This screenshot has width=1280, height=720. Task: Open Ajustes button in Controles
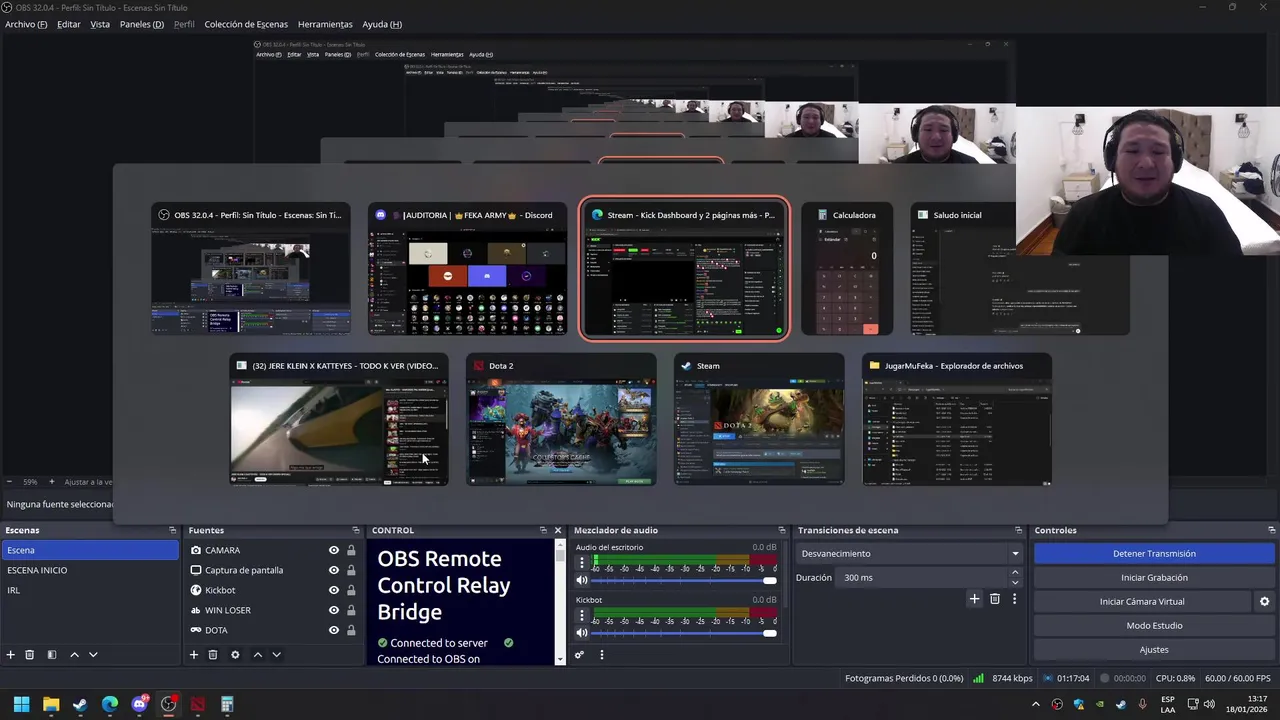(x=1154, y=649)
